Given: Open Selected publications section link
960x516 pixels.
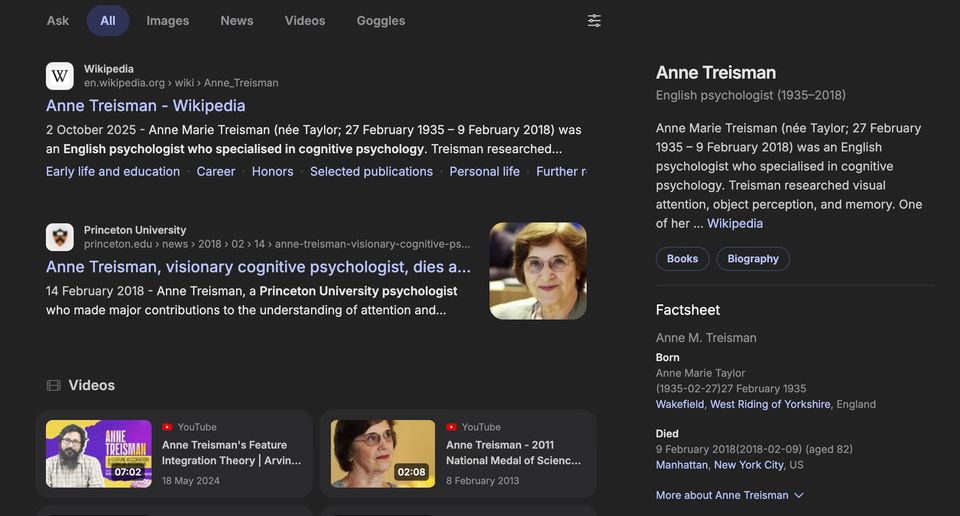Looking at the screenshot, I should click(371, 171).
